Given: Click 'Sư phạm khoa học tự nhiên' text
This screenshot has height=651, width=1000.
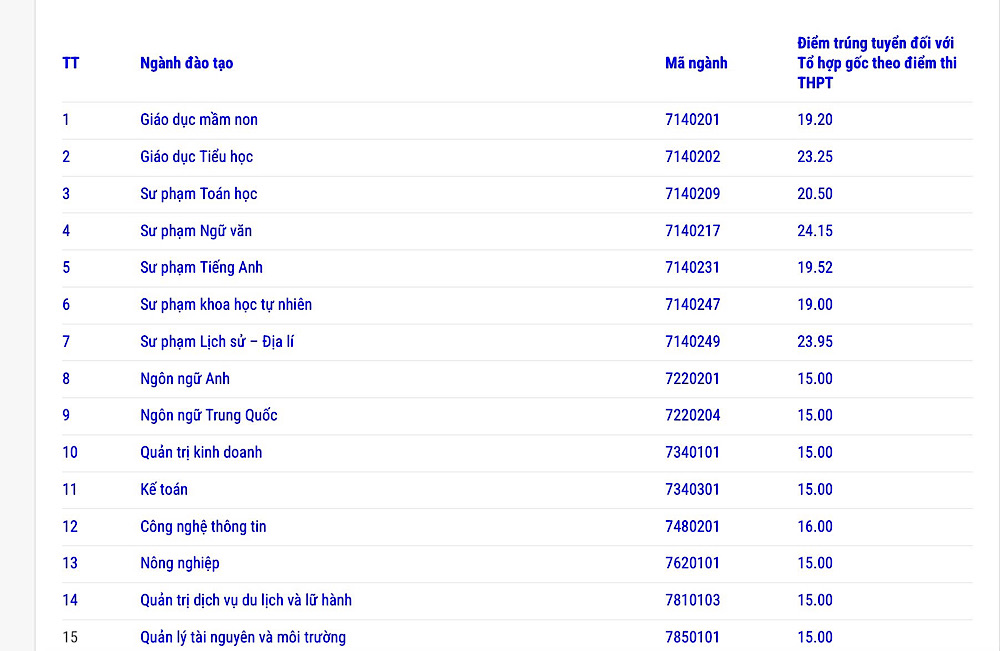Looking at the screenshot, I should (226, 305).
